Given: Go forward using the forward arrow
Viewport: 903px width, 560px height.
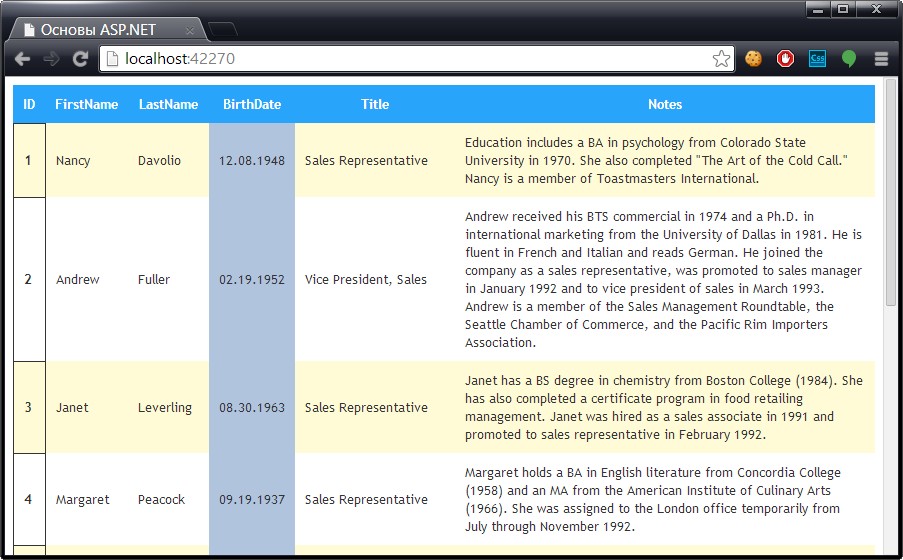Looking at the screenshot, I should (51, 59).
